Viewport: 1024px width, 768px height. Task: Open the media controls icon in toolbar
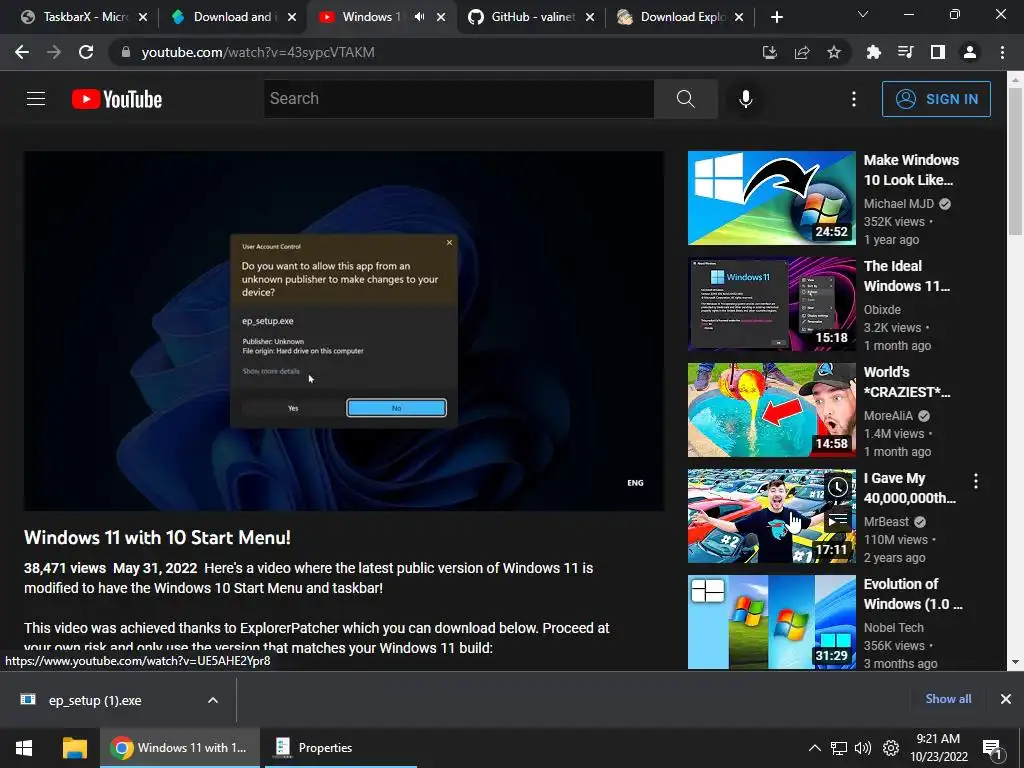click(x=906, y=52)
